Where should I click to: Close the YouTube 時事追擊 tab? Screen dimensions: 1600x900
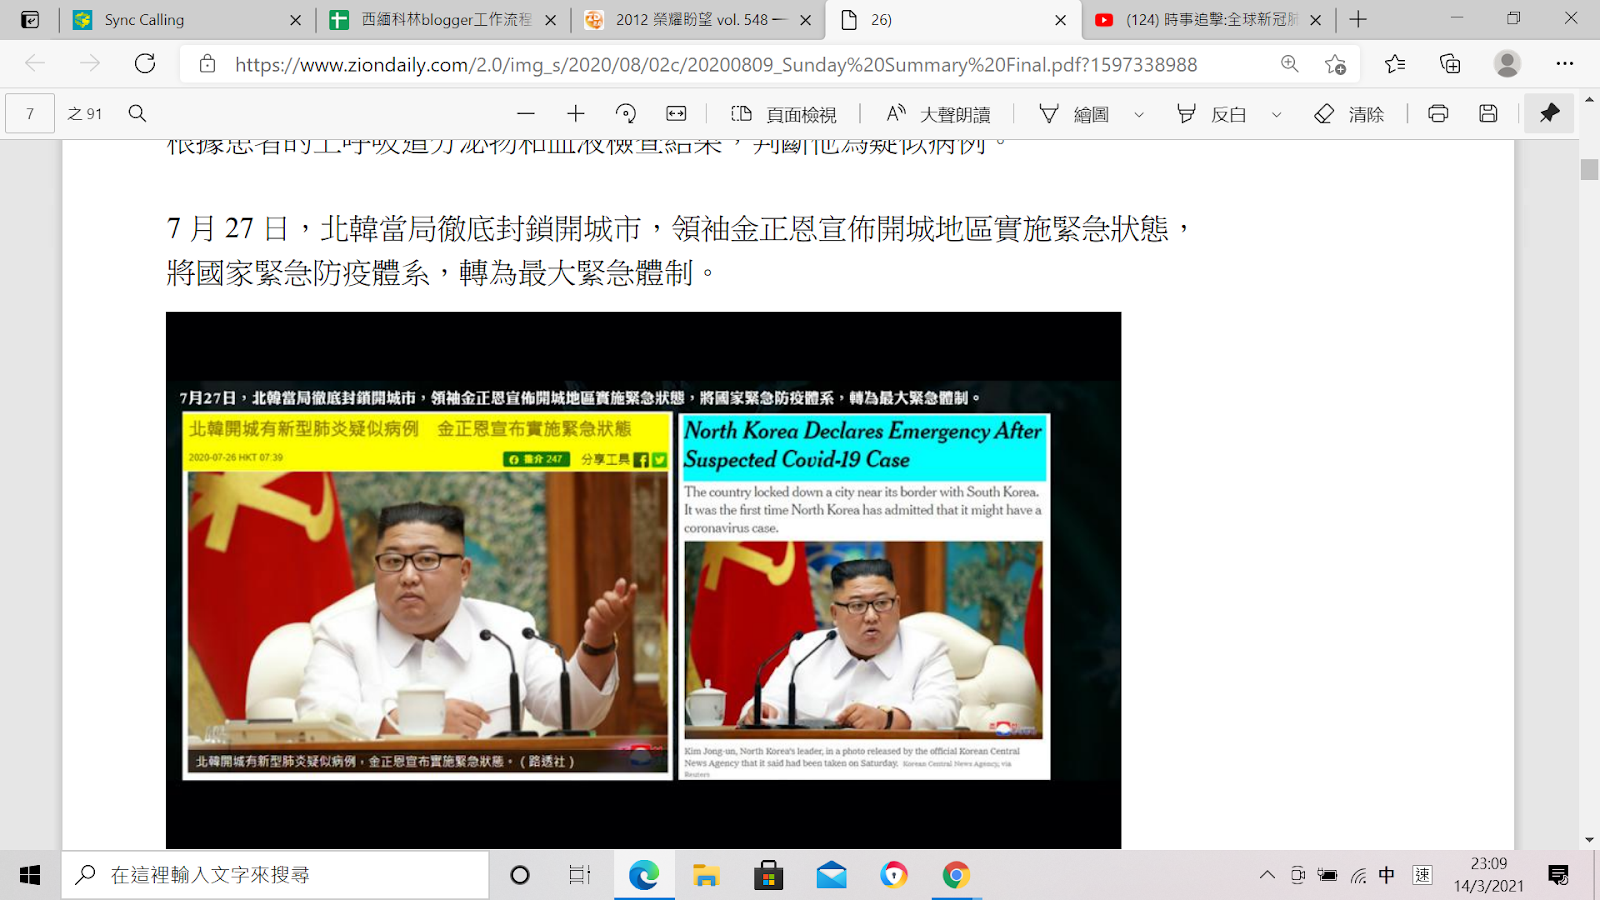[1316, 20]
